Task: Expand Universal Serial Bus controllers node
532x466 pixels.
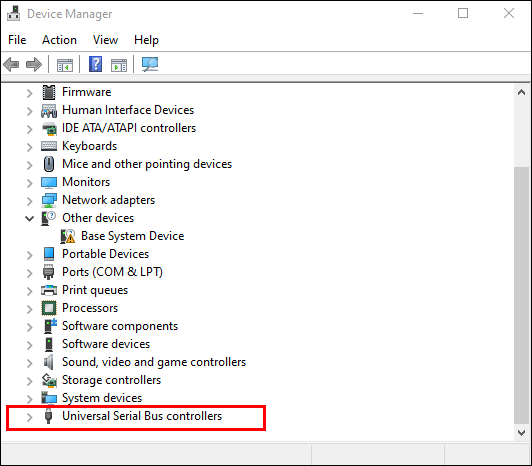Action: [30, 416]
